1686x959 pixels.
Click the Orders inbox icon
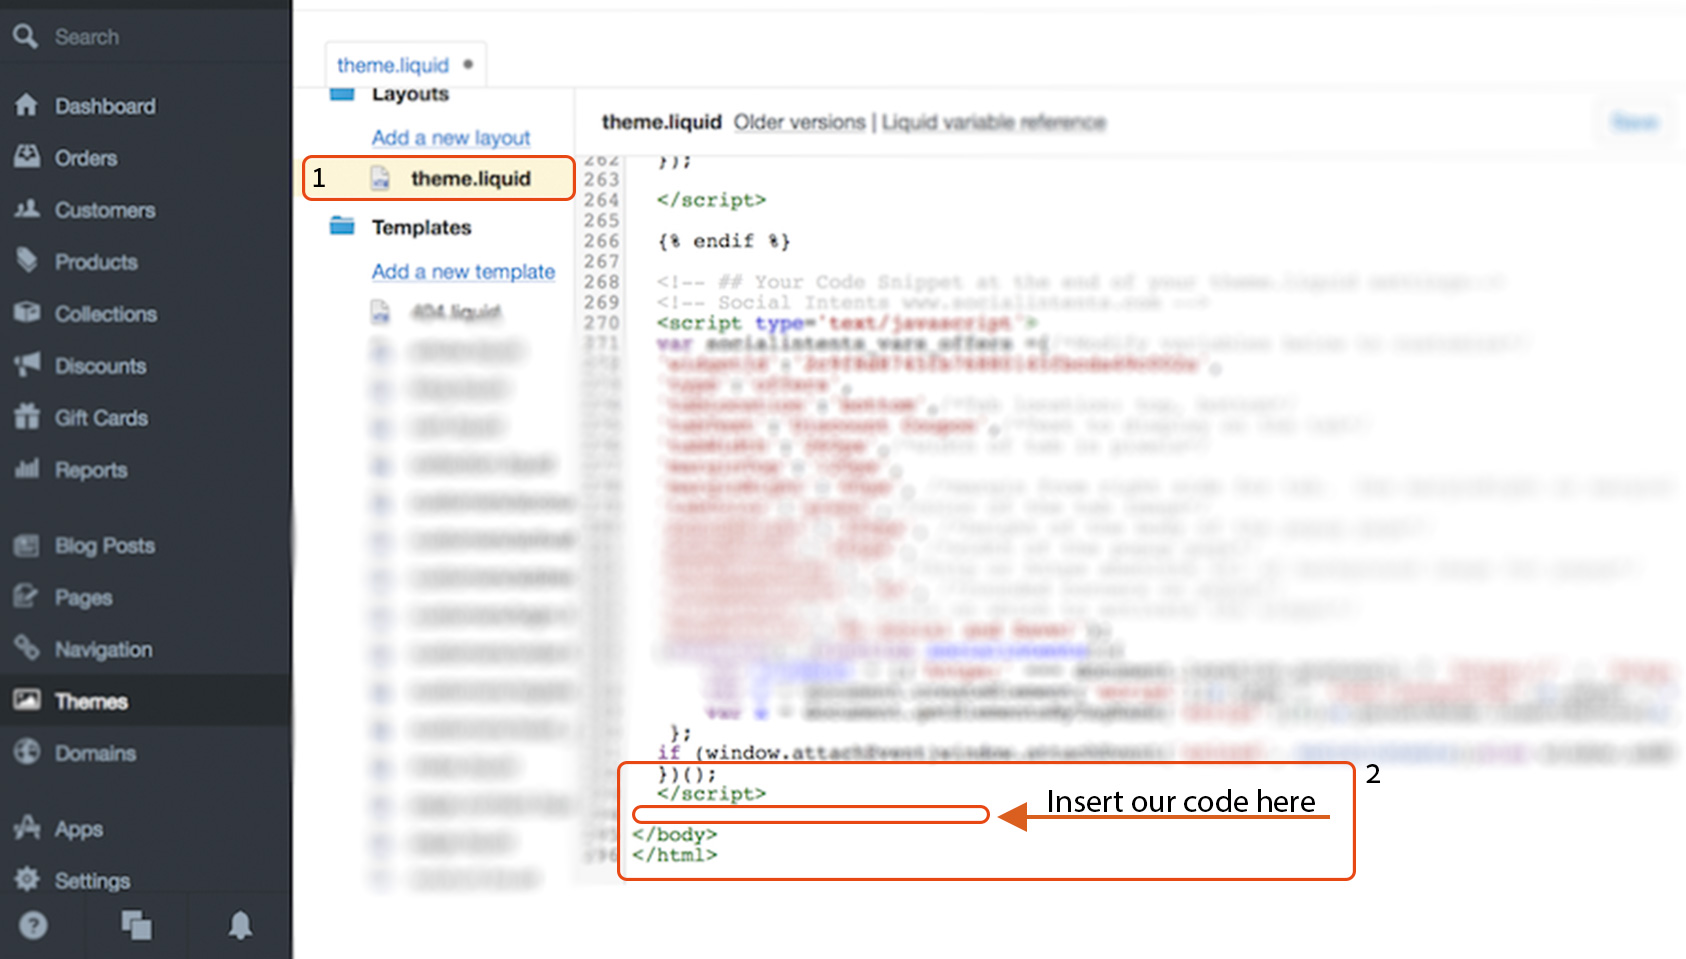pos(27,157)
